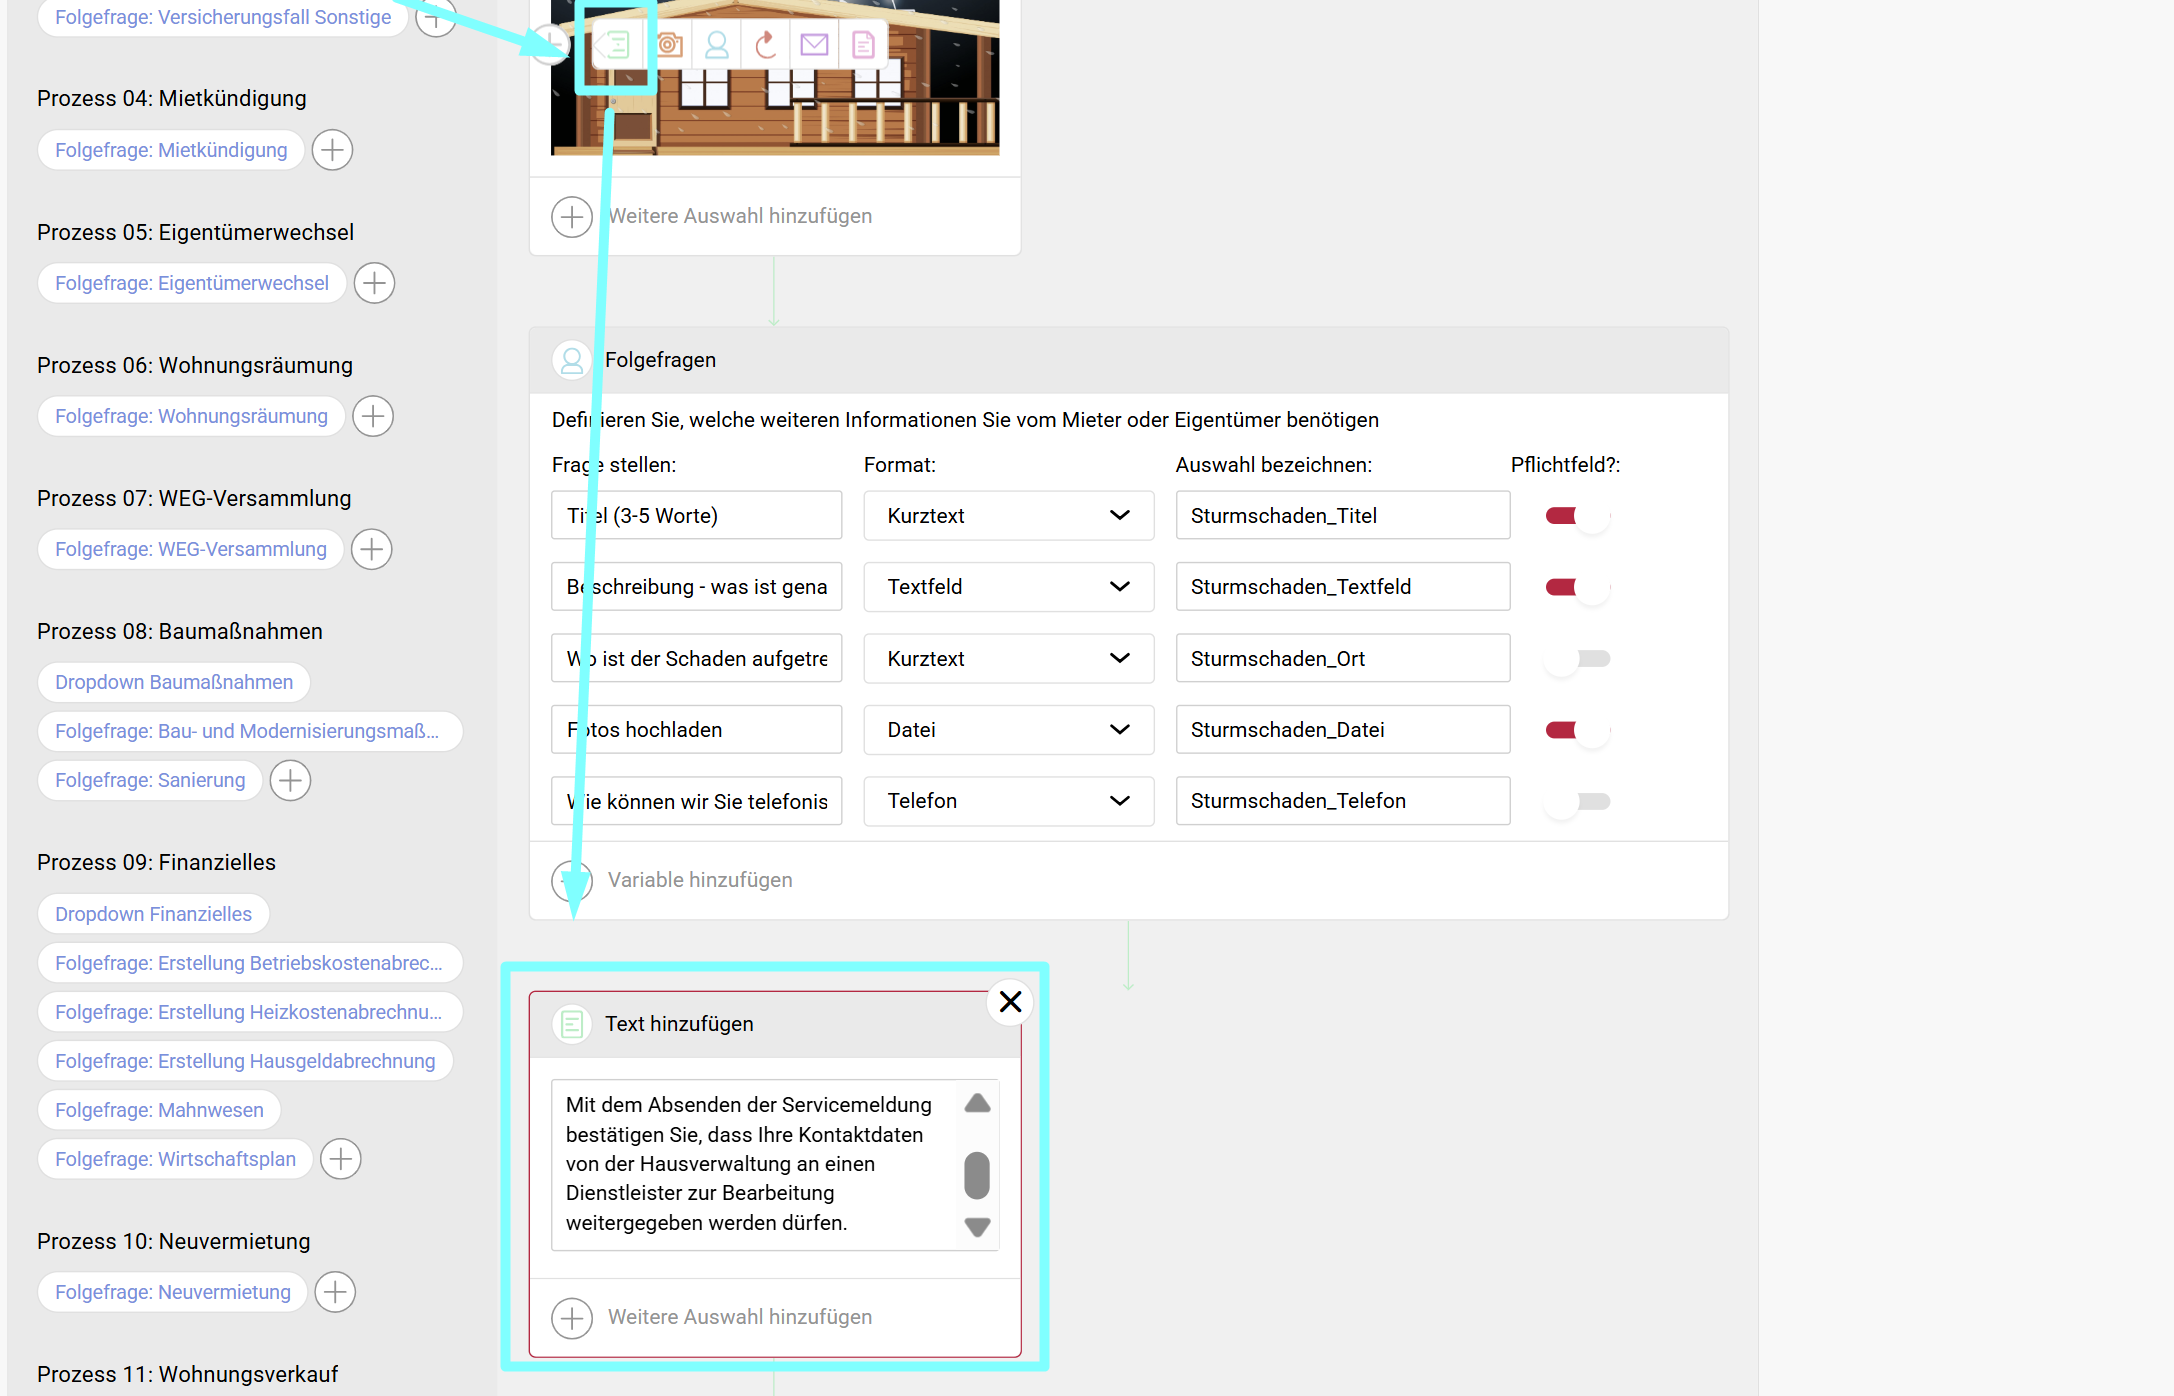
Task: Select Folgefrage: Mahnwesen chip
Action: (159, 1110)
